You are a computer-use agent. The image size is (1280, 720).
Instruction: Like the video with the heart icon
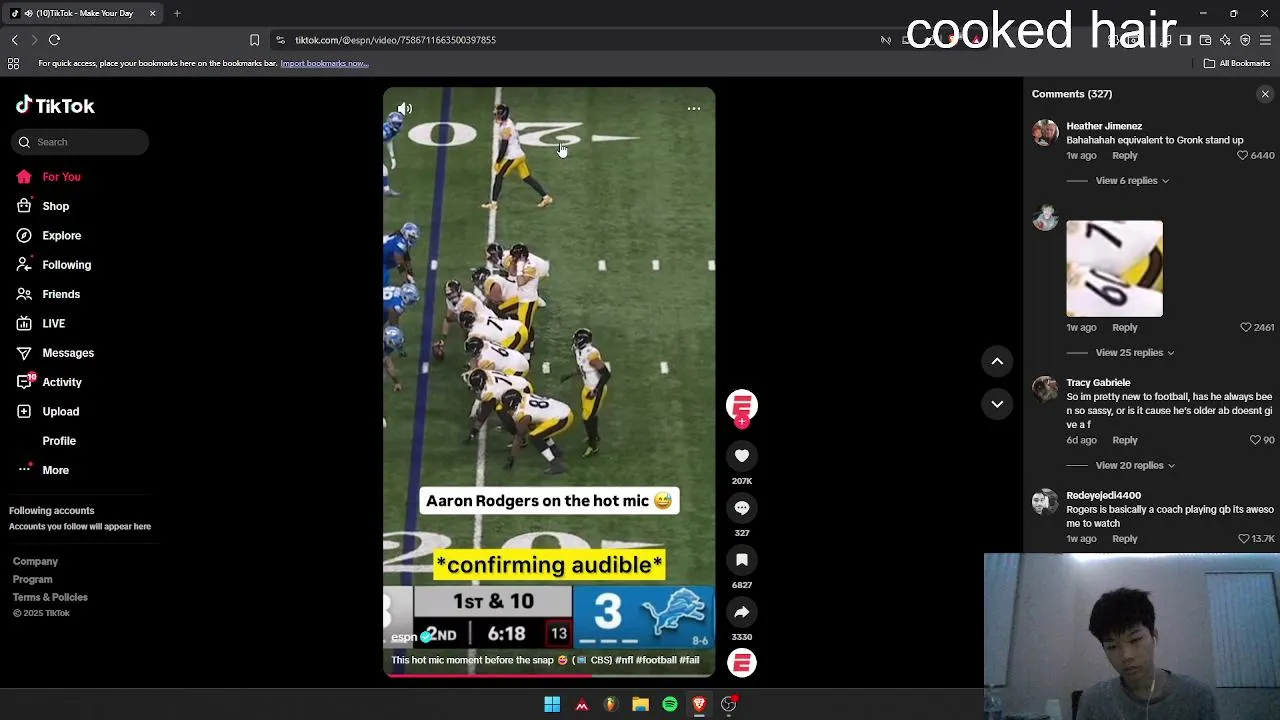pos(742,456)
